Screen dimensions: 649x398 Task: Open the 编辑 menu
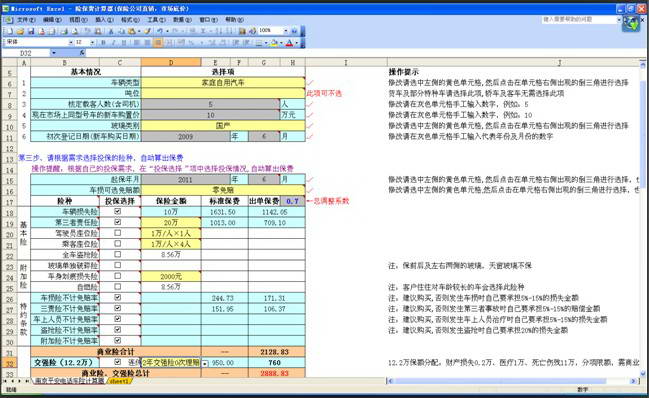[52, 19]
